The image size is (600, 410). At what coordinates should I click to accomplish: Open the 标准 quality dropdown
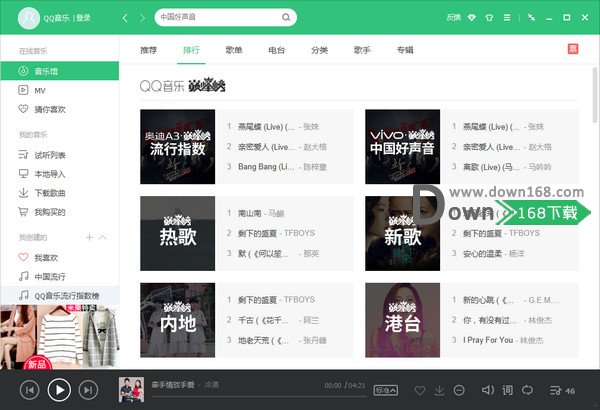386,390
